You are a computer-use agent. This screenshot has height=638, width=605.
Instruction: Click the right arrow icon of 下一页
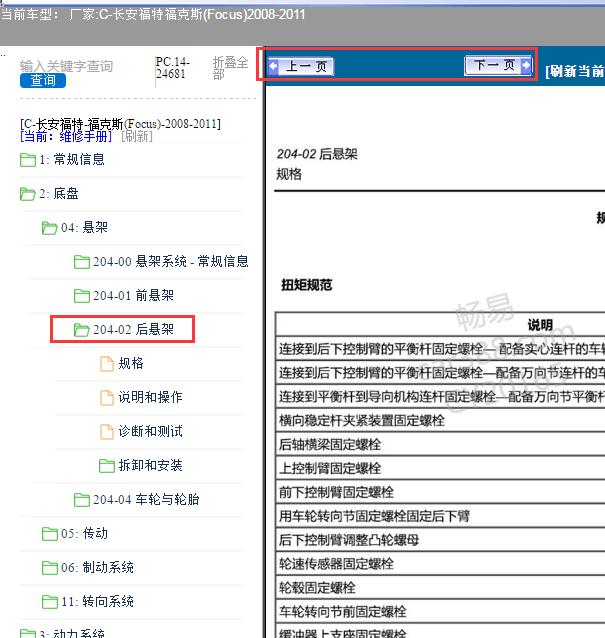[526, 65]
